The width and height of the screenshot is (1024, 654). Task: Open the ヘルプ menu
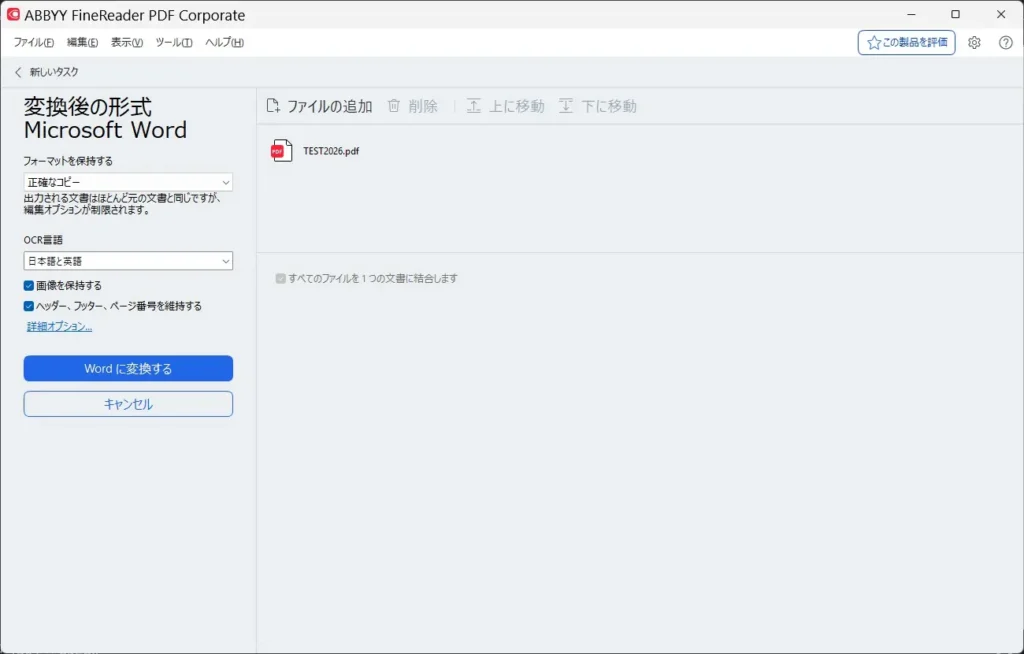[x=225, y=42]
